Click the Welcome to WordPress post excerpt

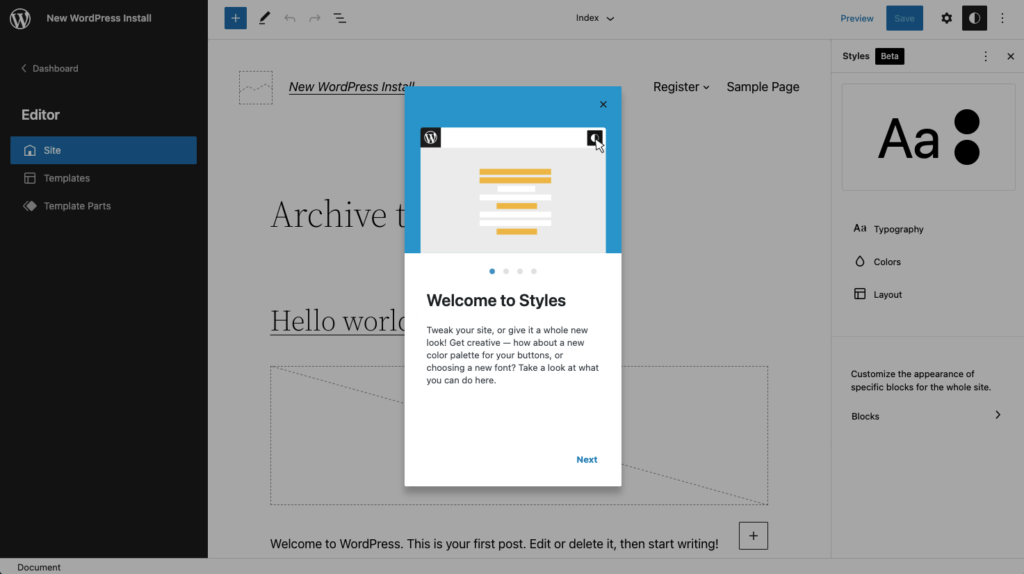point(494,543)
